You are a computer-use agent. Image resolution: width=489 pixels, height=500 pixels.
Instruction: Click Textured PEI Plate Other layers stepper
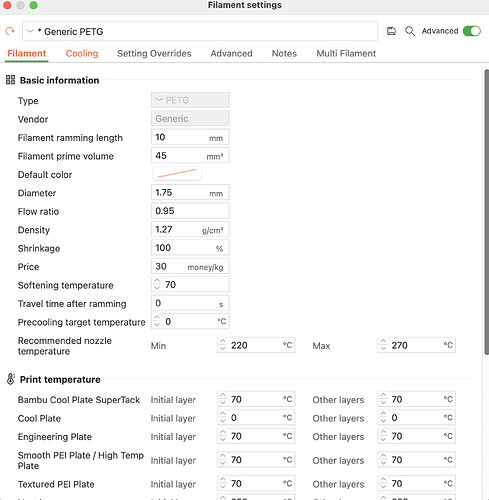point(383,483)
